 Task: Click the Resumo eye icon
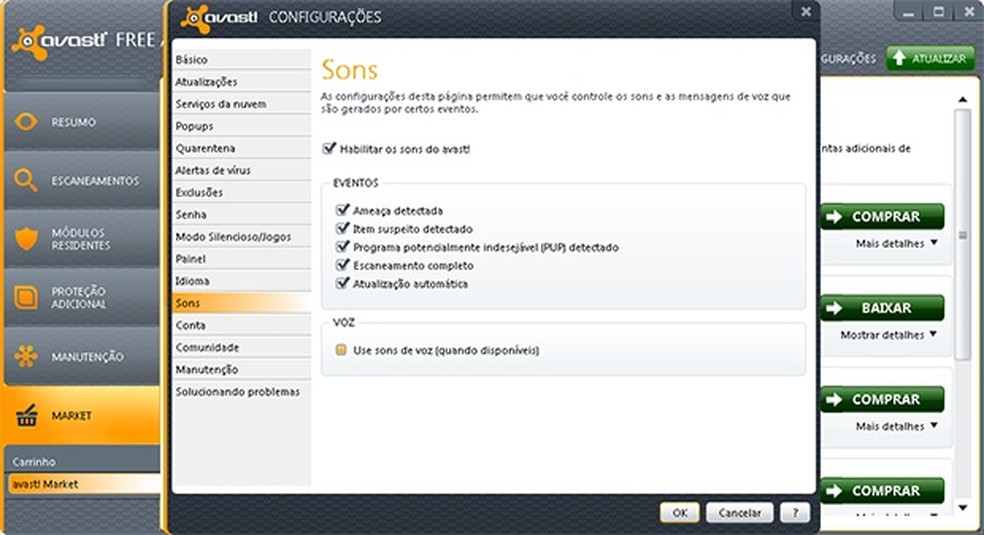tap(26, 122)
